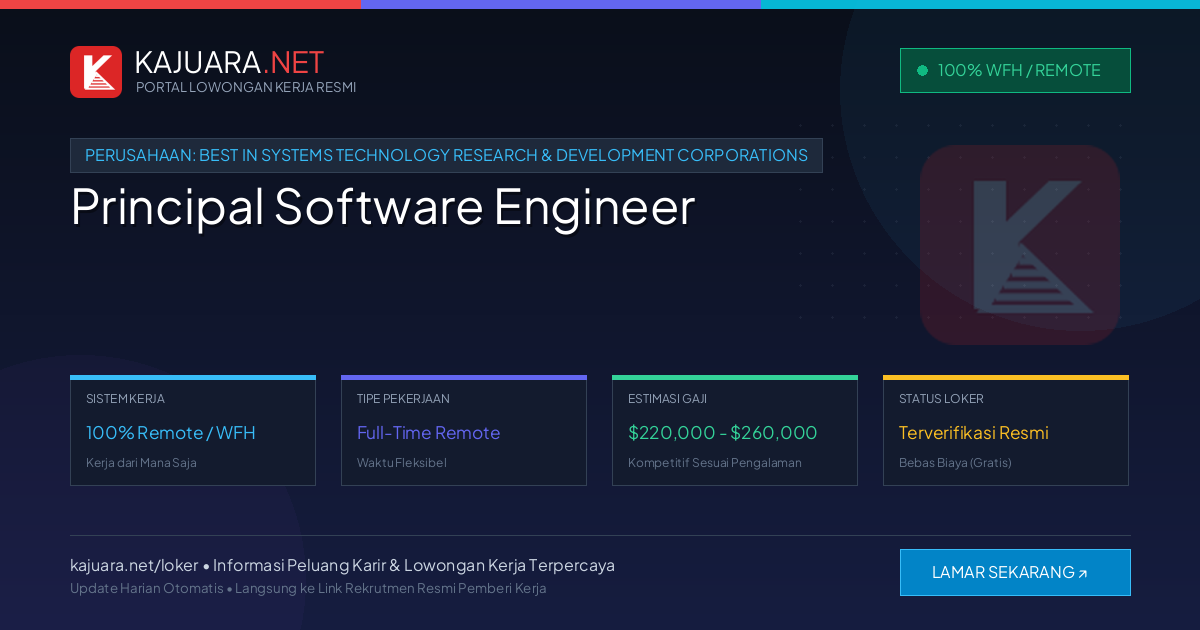
Task: Click the PORTAL LOWONGAN KERJA RESMI tagline
Action: click(x=246, y=87)
